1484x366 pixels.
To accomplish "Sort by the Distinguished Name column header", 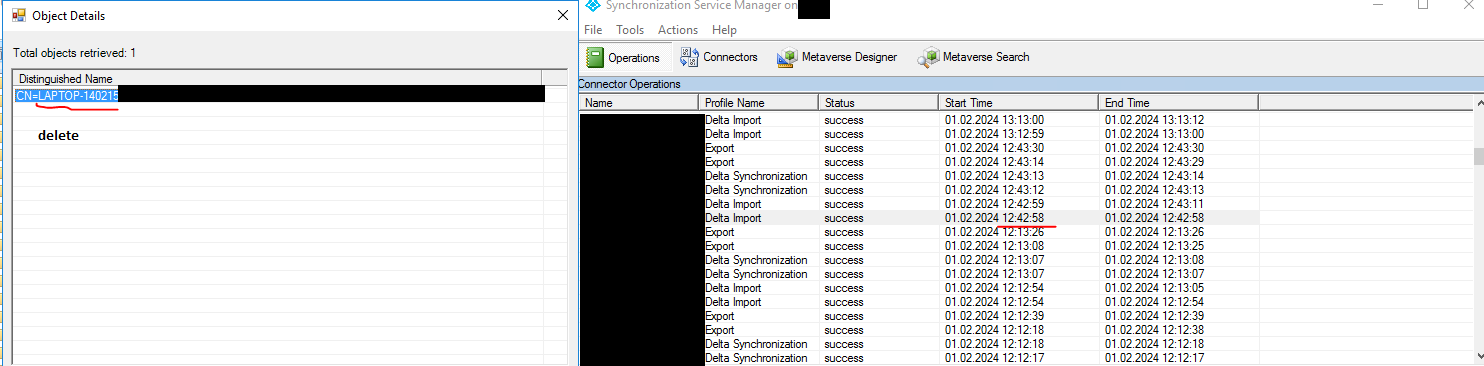I will (277, 78).
